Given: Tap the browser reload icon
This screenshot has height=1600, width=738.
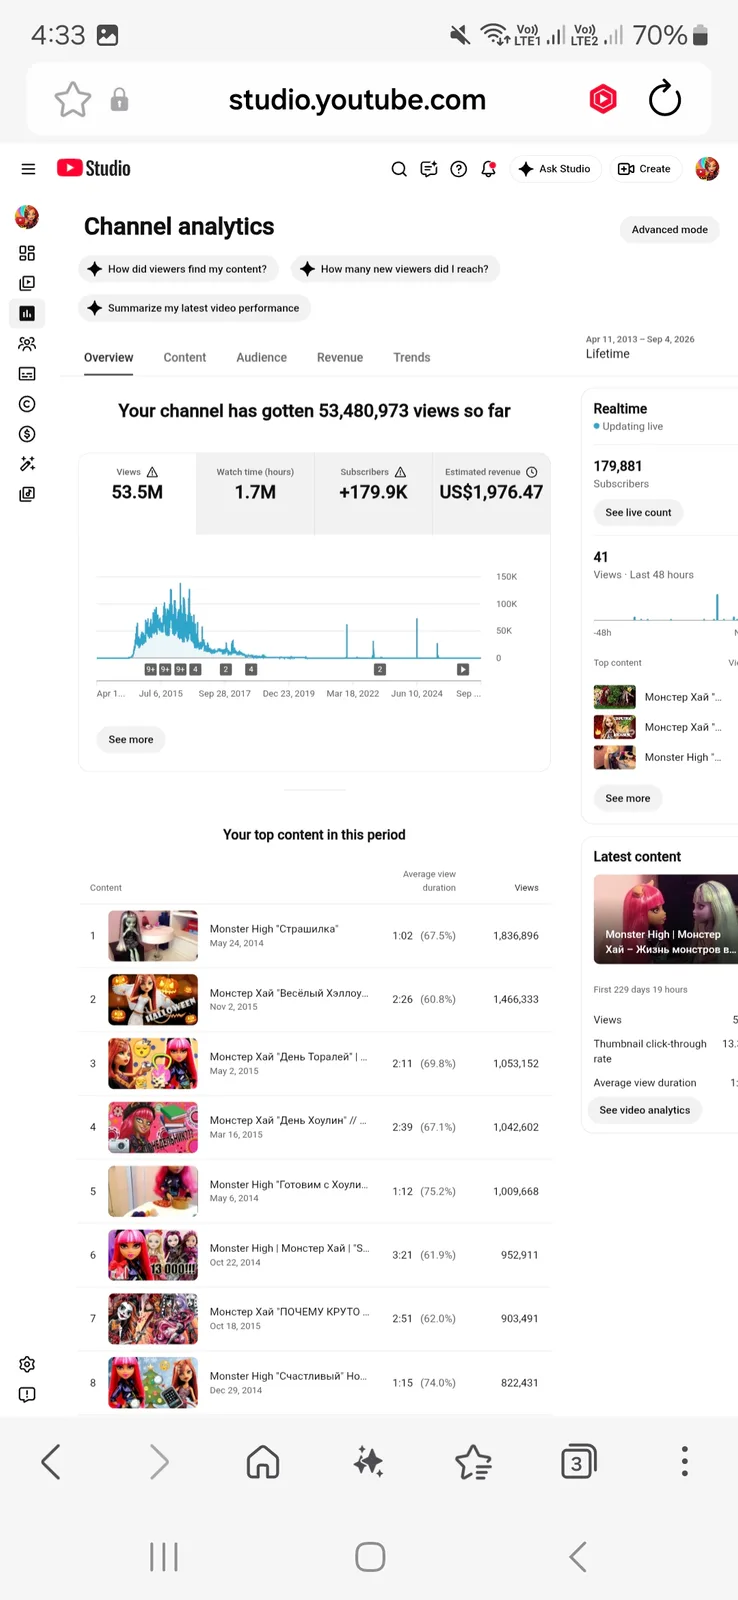Looking at the screenshot, I should pyautogui.click(x=665, y=98).
